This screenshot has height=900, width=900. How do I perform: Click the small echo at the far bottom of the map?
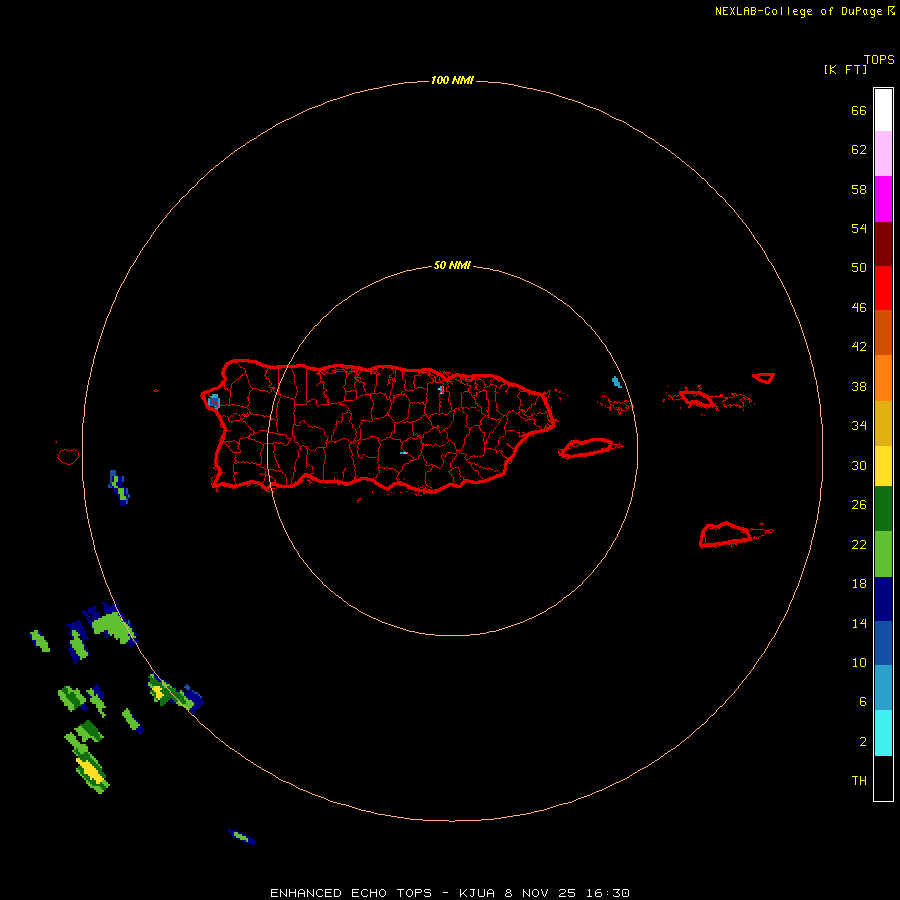pos(242,836)
